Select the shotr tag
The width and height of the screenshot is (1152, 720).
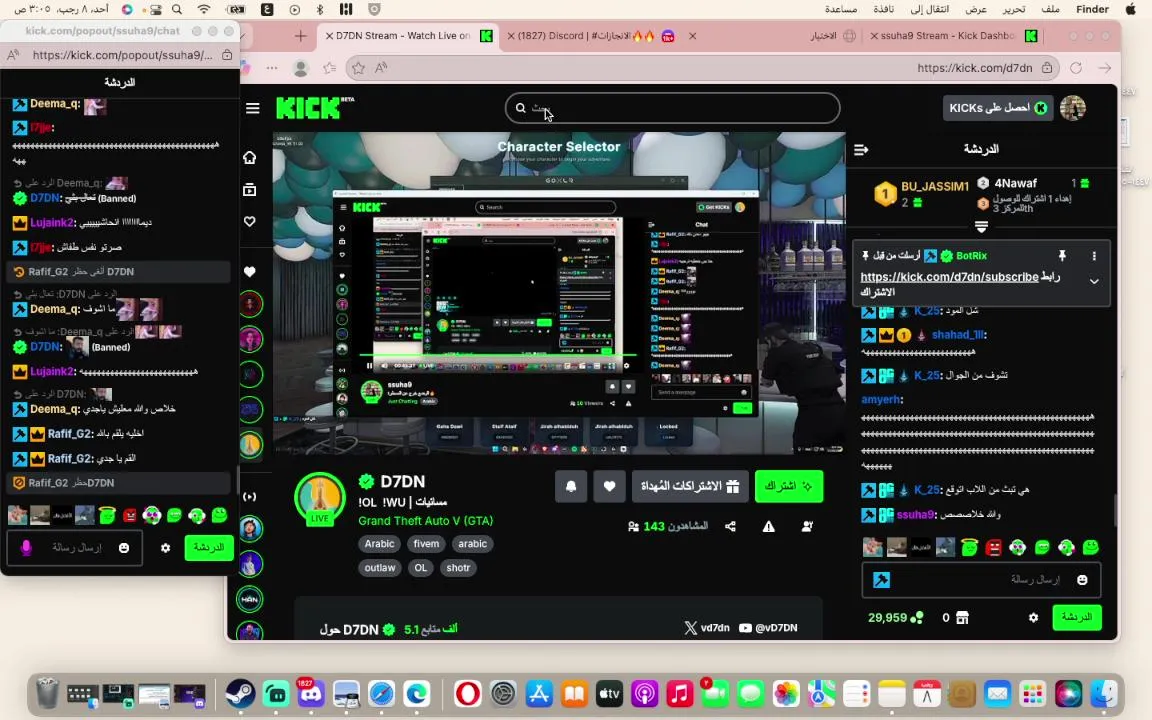click(x=458, y=568)
